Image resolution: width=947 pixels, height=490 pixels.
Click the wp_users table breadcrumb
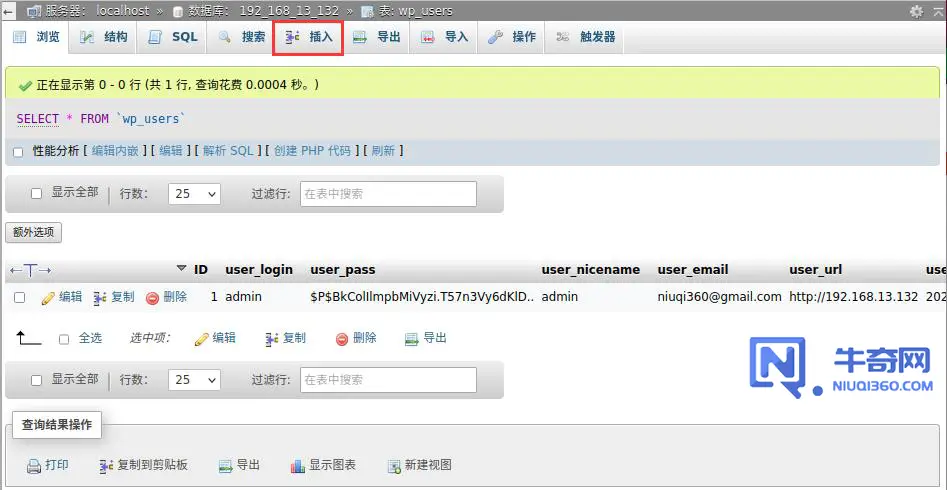(x=425, y=11)
